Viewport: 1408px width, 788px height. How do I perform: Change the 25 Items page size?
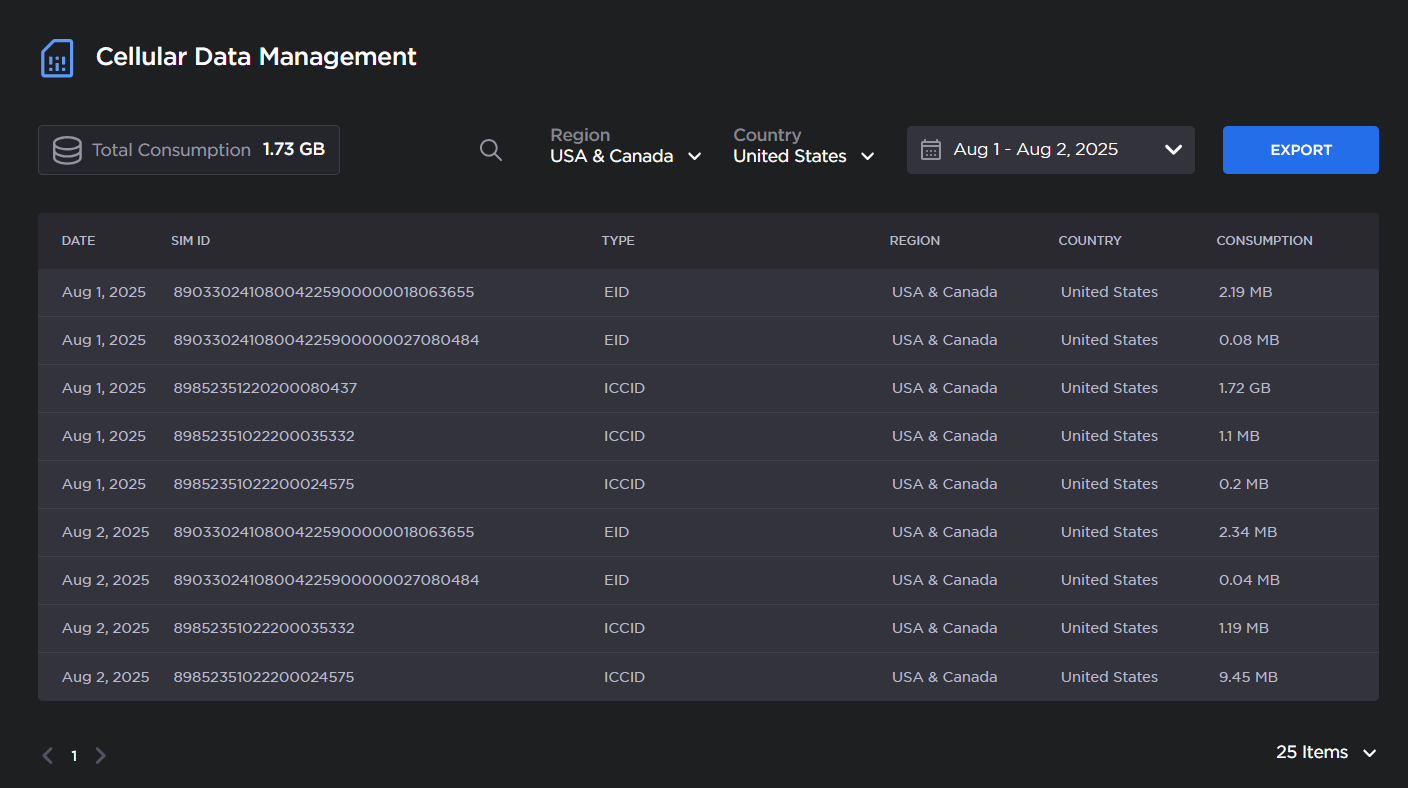click(1325, 752)
